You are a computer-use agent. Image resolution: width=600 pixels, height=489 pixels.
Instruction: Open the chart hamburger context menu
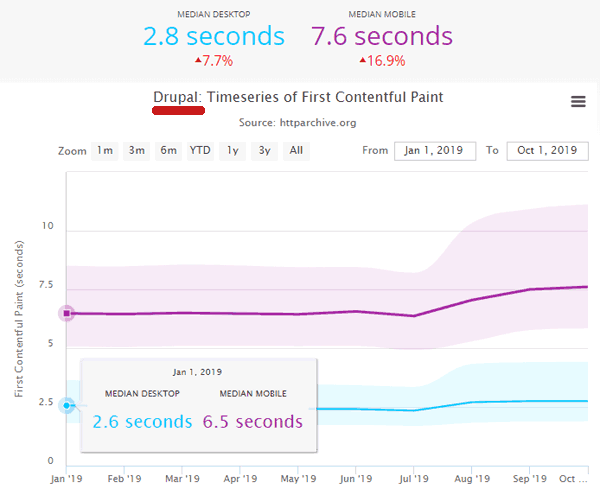click(x=578, y=101)
